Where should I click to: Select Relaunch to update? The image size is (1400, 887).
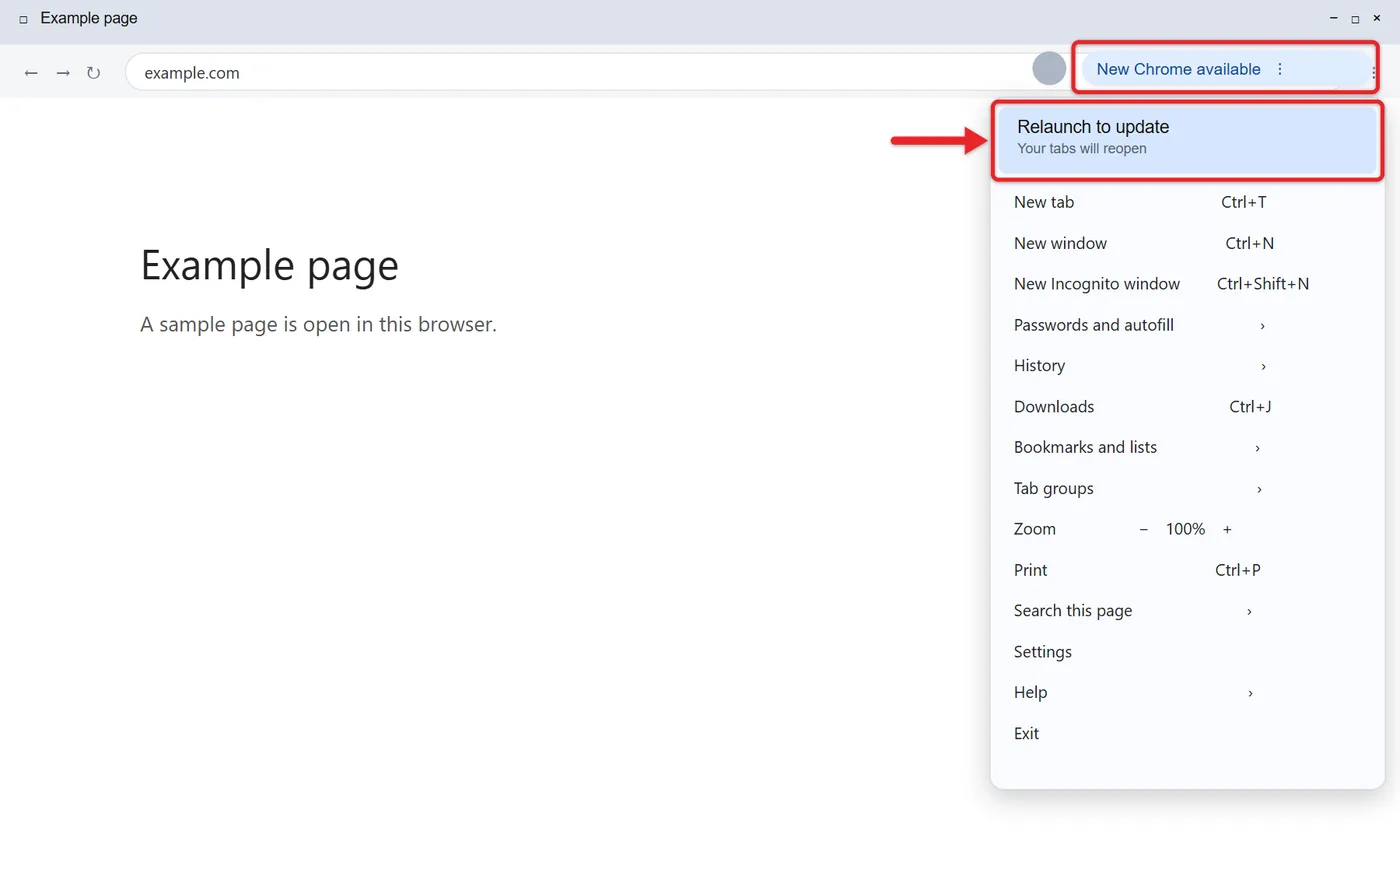1187,138
